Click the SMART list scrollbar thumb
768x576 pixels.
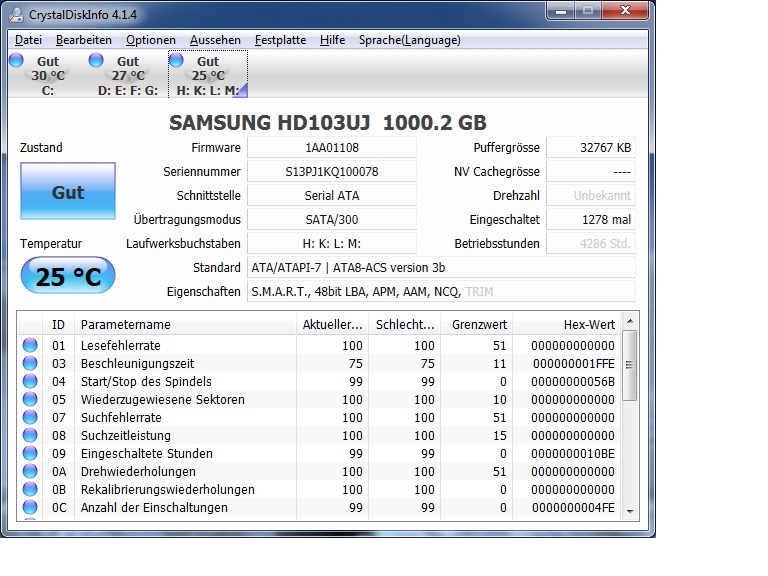point(630,365)
